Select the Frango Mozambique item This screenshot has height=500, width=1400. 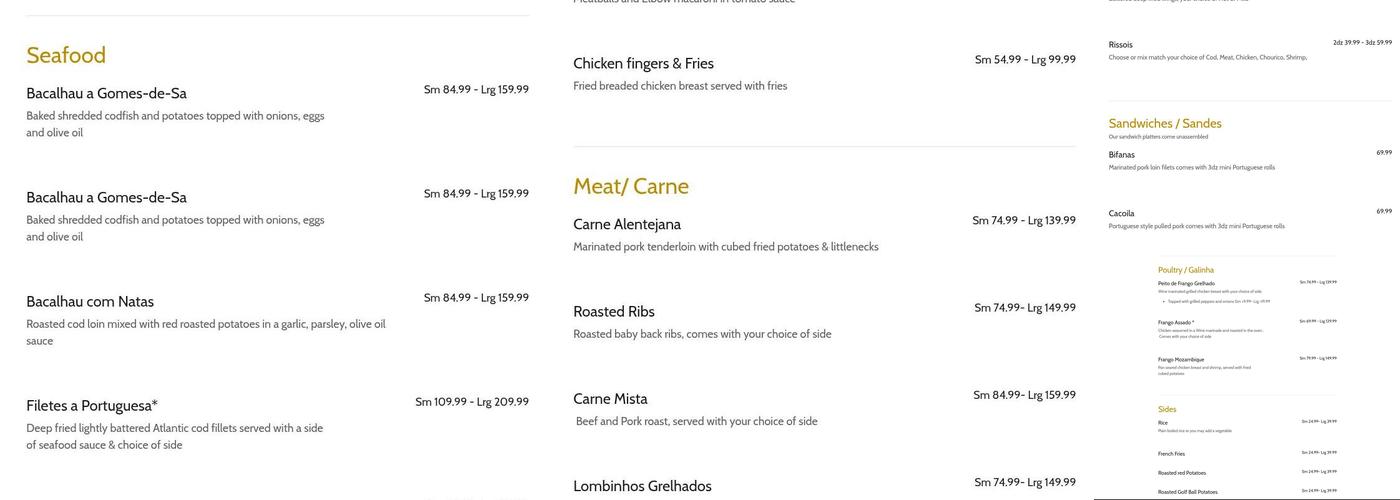tap(1181, 359)
